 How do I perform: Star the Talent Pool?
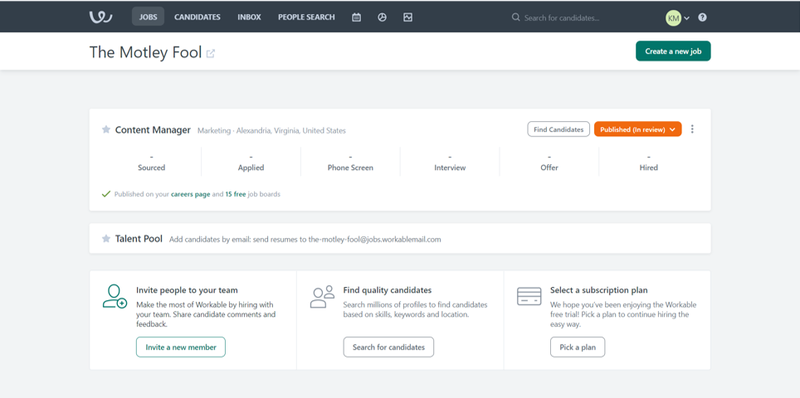tap(106, 238)
